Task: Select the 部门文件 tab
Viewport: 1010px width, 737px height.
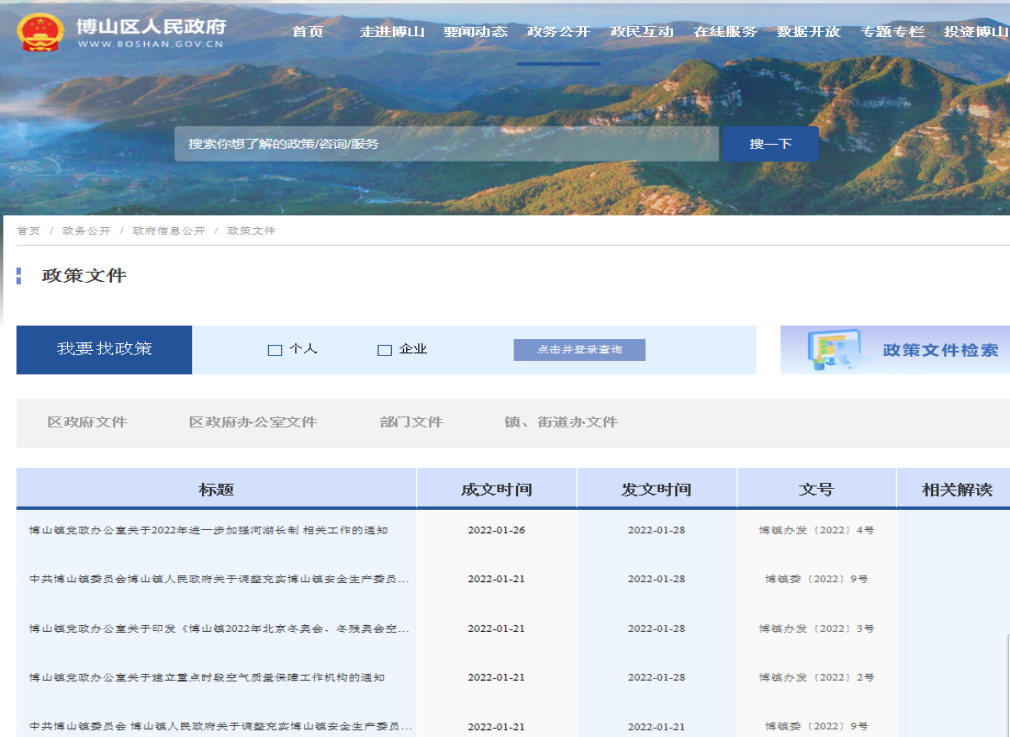Action: [411, 422]
